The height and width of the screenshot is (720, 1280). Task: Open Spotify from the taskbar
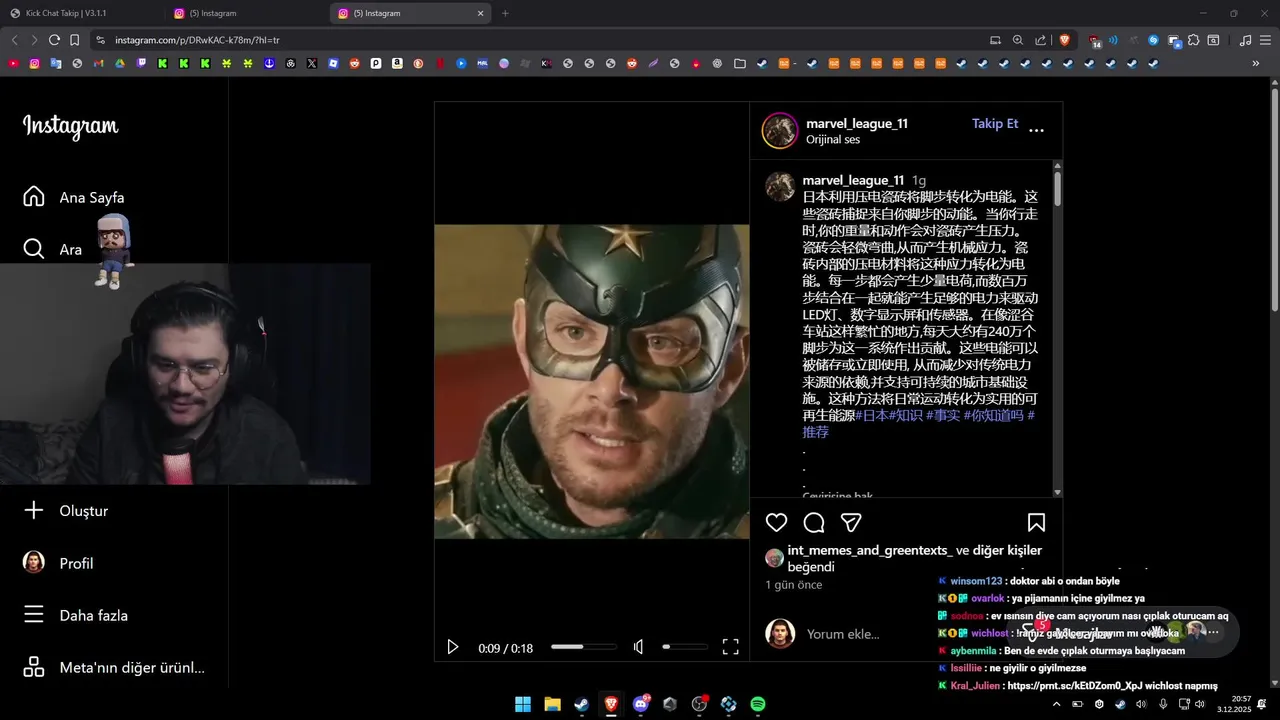click(x=758, y=704)
